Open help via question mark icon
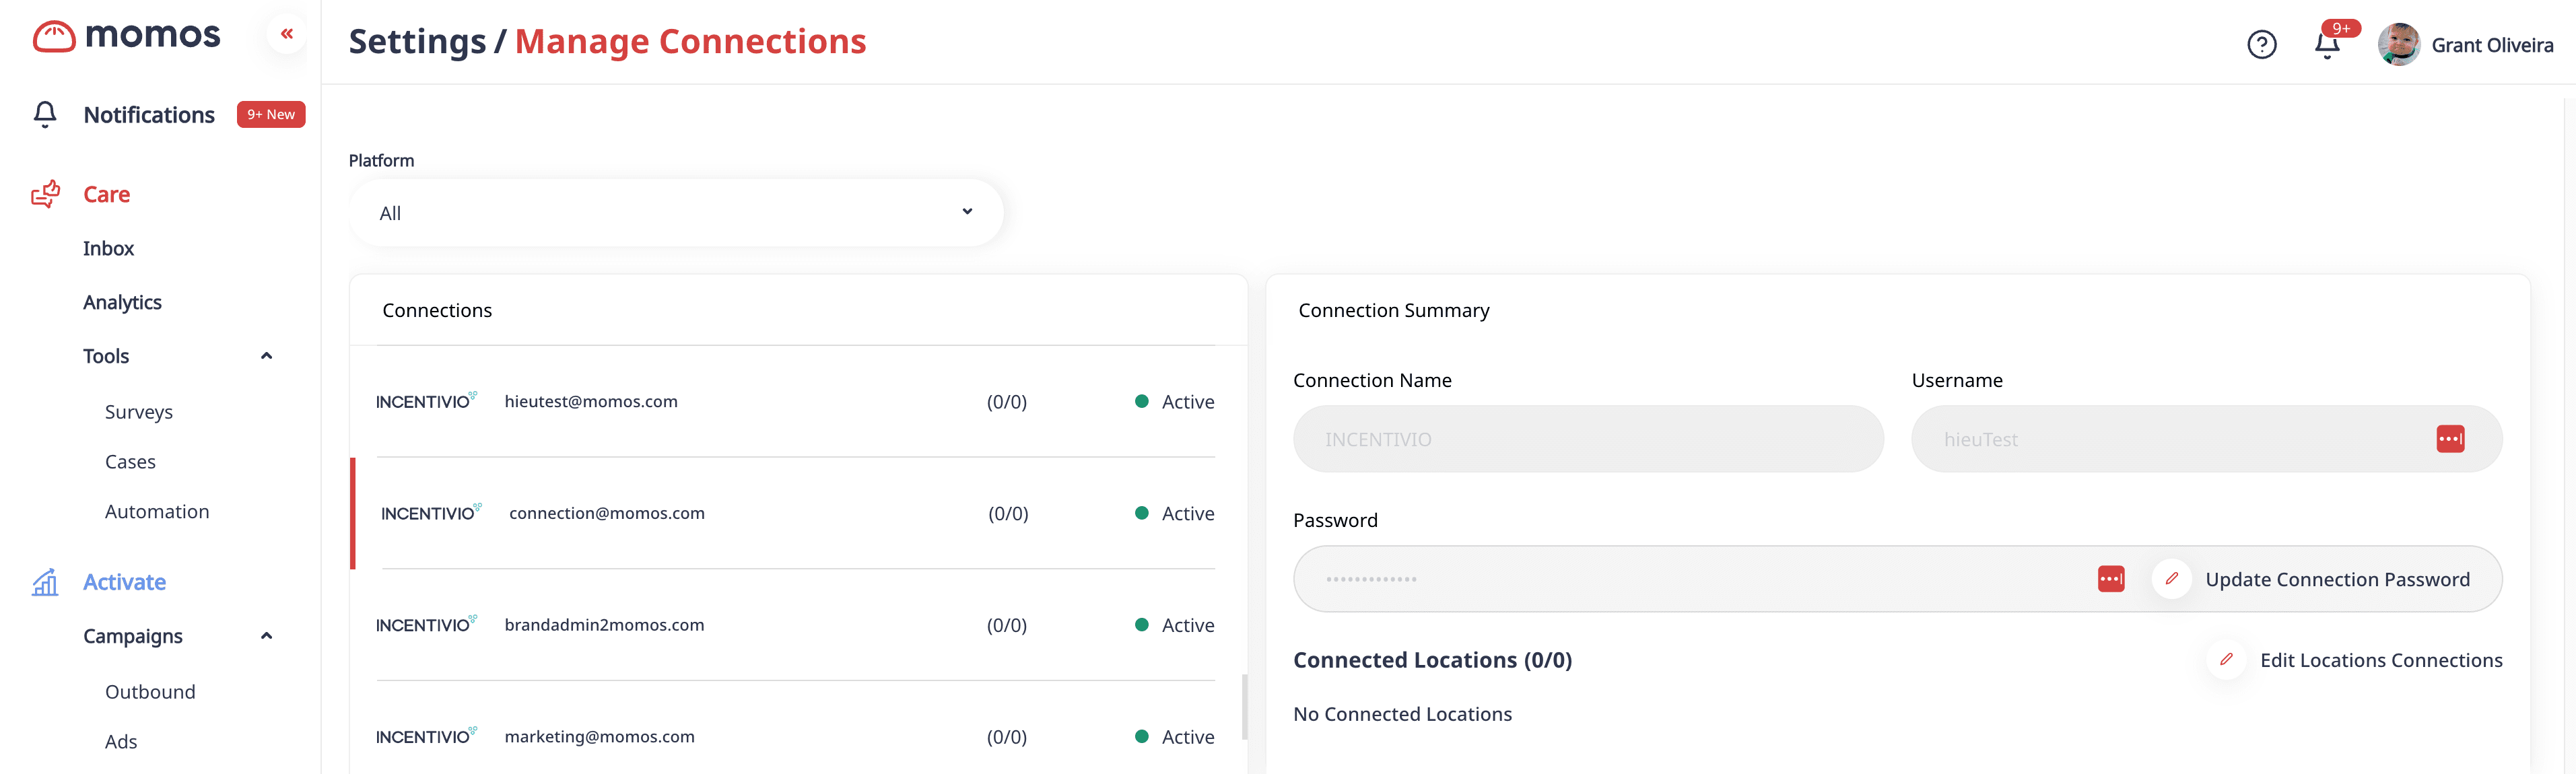Viewport: 2576px width, 774px height. 2261,45
